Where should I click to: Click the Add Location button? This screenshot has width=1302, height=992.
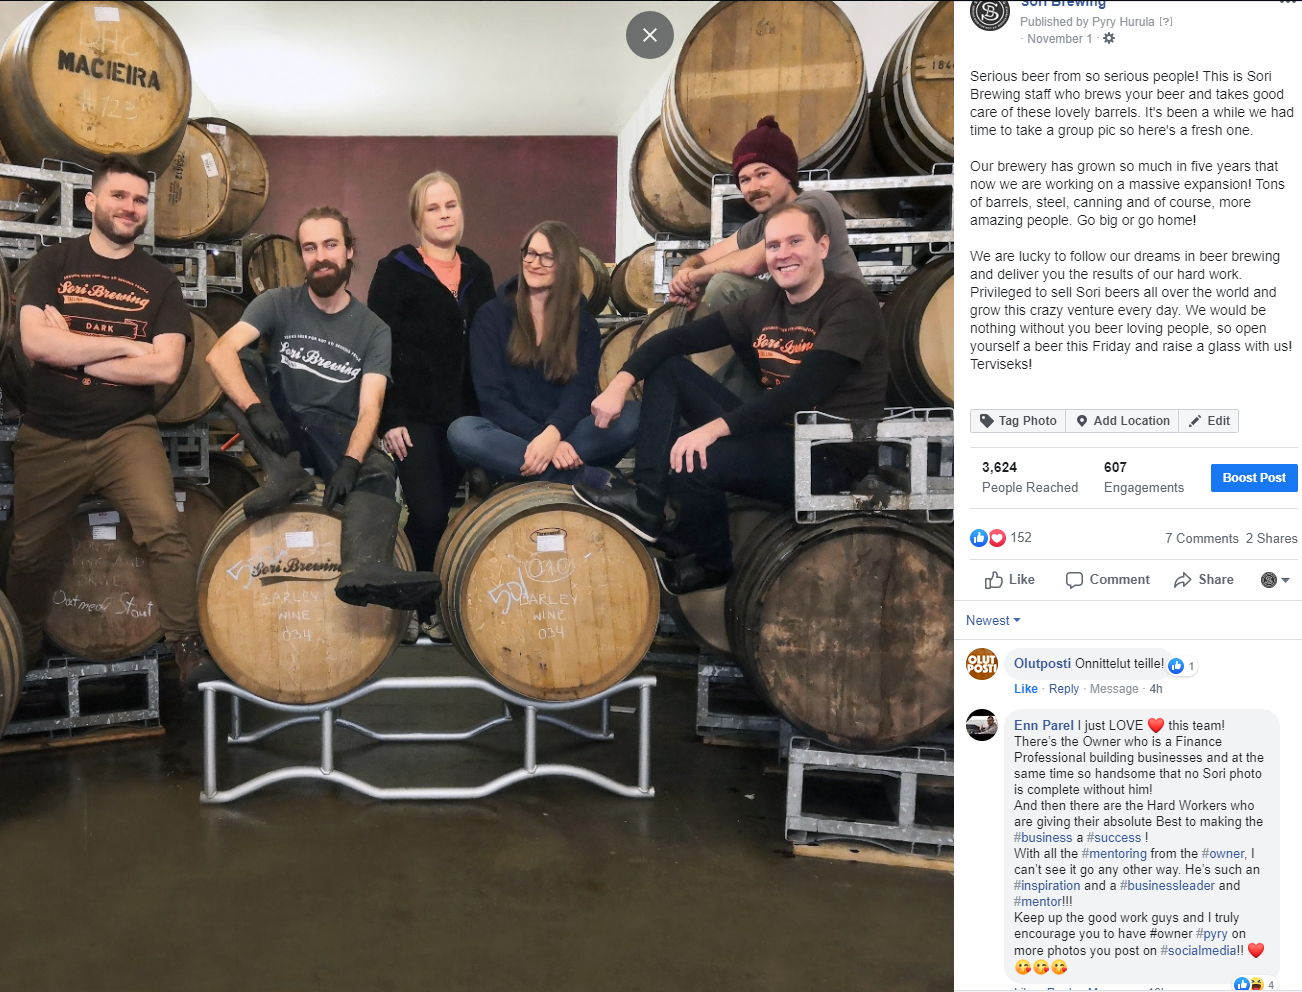[x=1122, y=421]
